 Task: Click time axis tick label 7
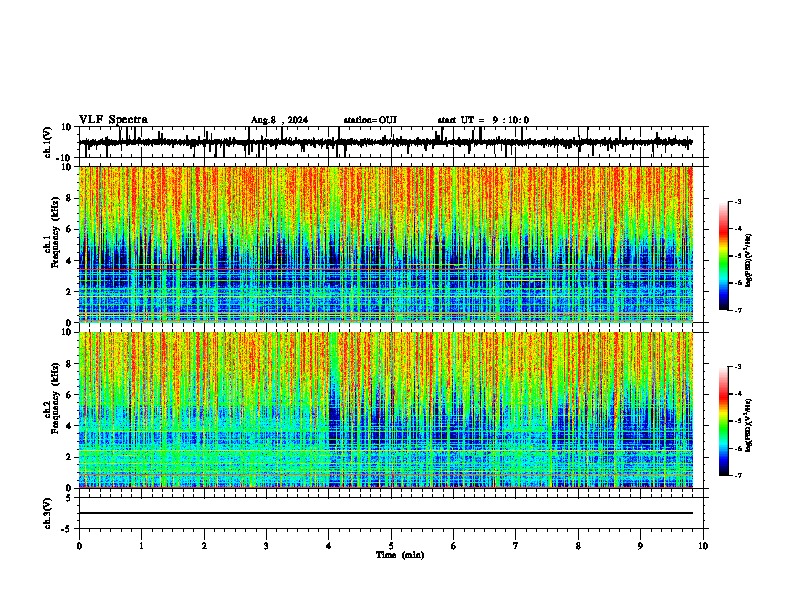point(516,546)
